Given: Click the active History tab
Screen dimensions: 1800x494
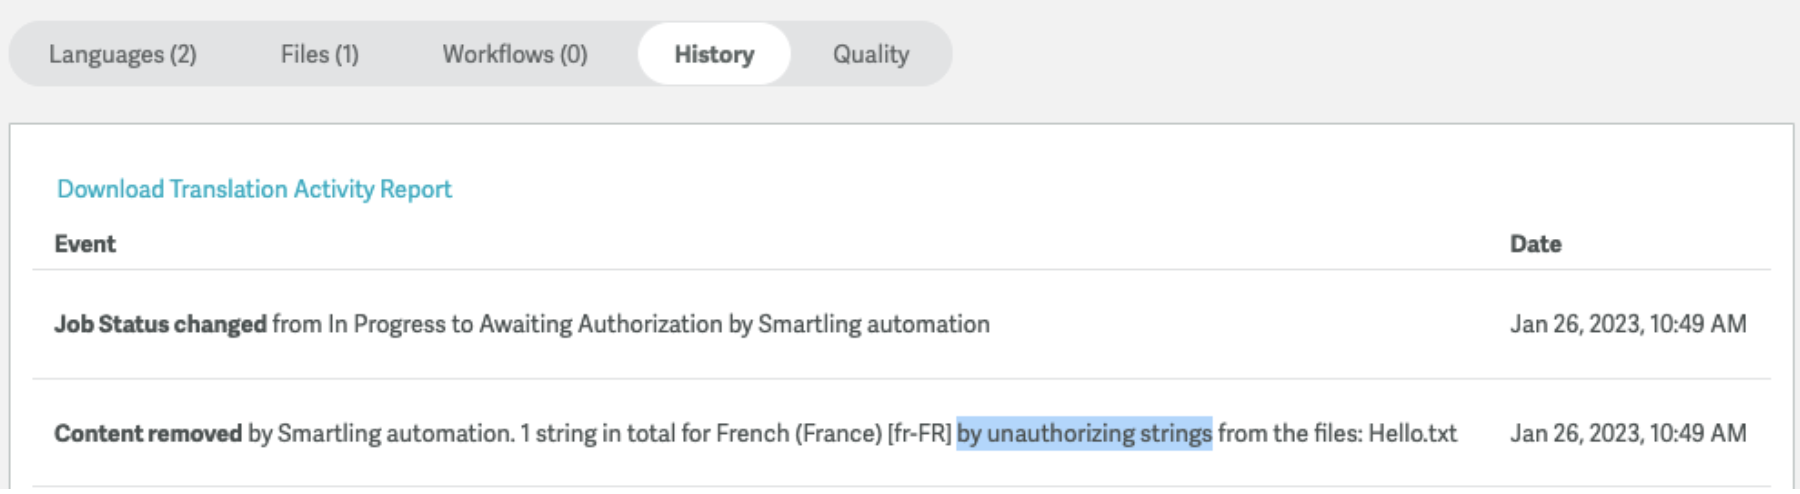Looking at the screenshot, I should (714, 54).
